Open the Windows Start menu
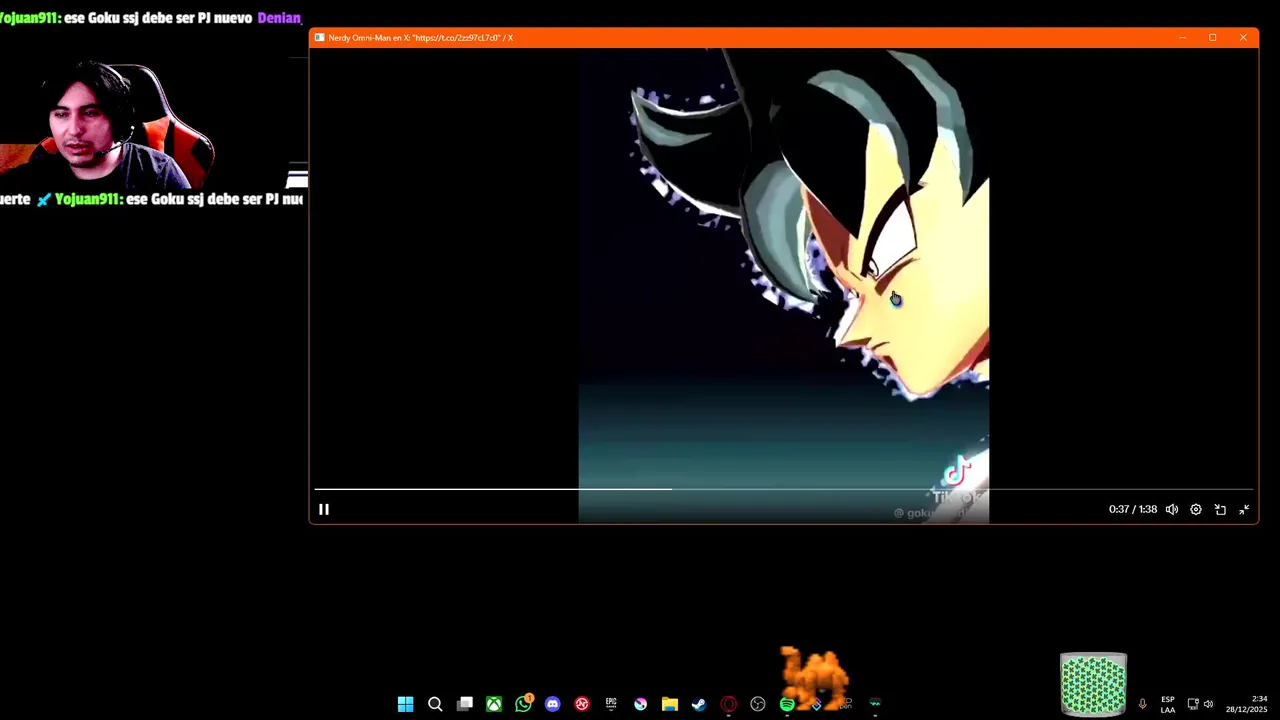 [405, 704]
